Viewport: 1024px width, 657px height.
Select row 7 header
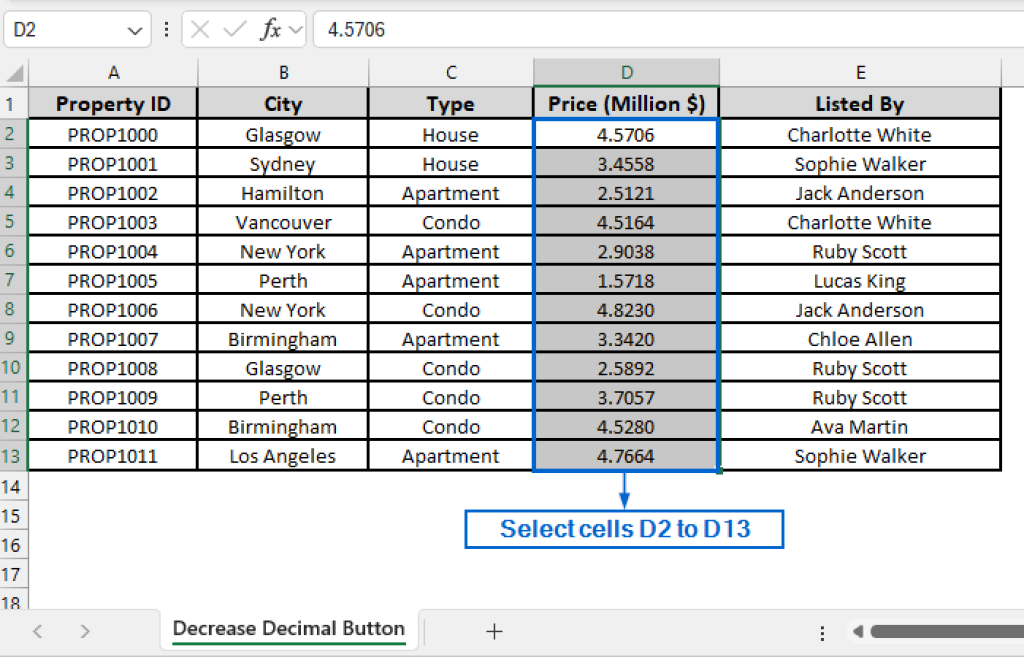pos(13,281)
